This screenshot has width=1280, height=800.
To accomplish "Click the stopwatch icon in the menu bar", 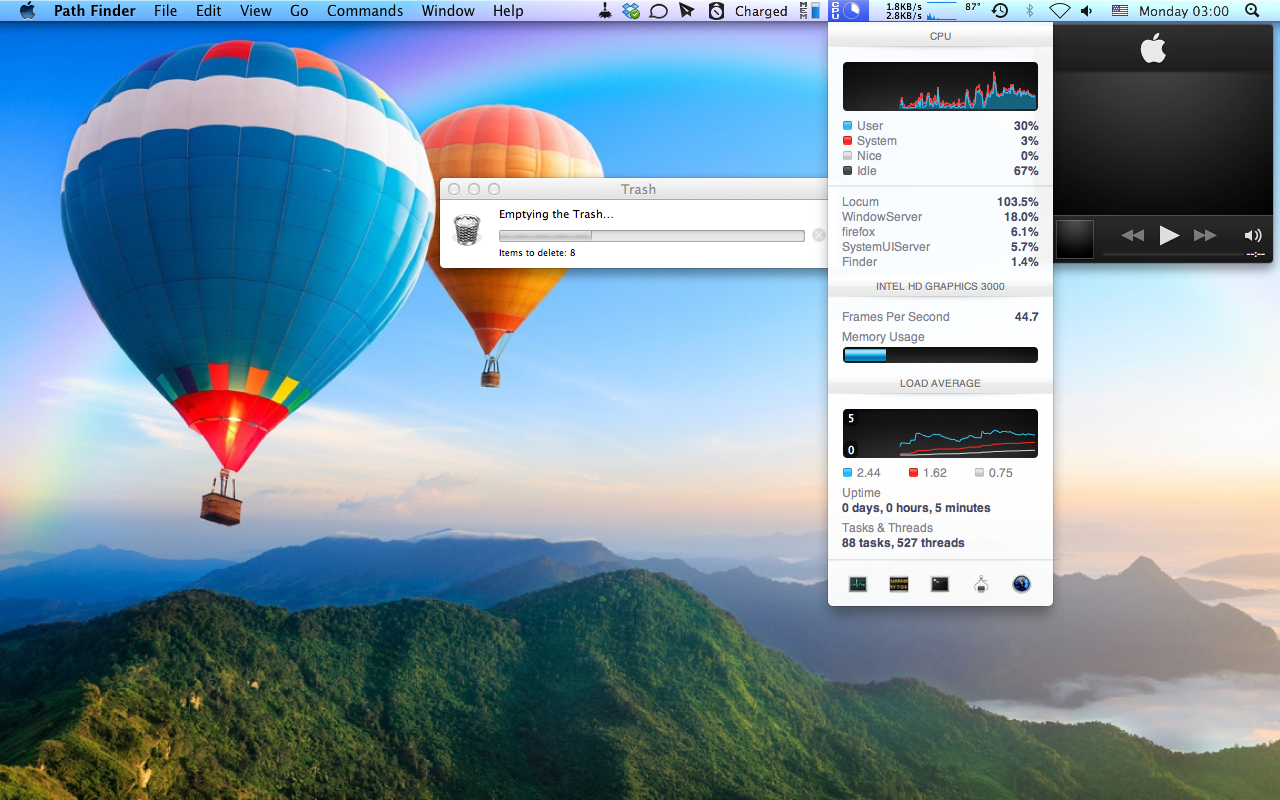I will click(x=716, y=11).
